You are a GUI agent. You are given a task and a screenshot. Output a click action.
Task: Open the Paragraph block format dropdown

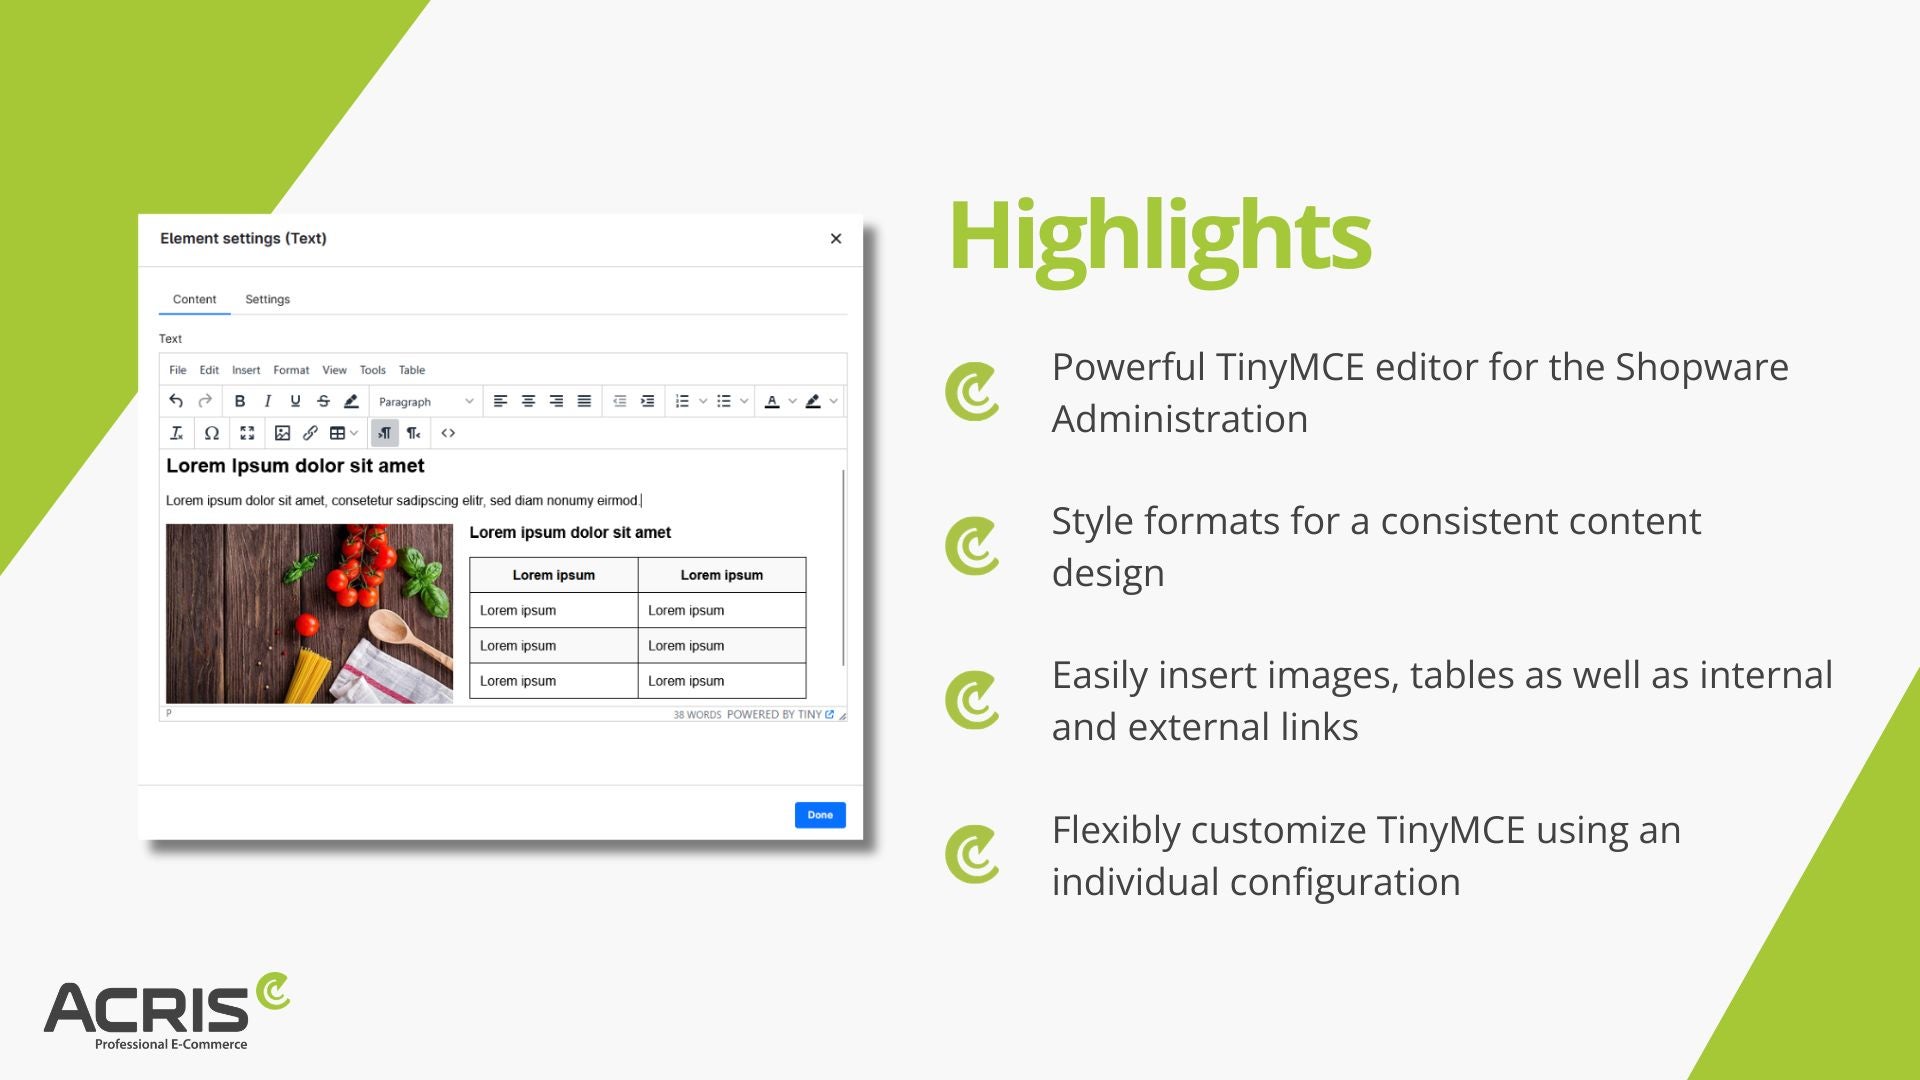tap(426, 402)
